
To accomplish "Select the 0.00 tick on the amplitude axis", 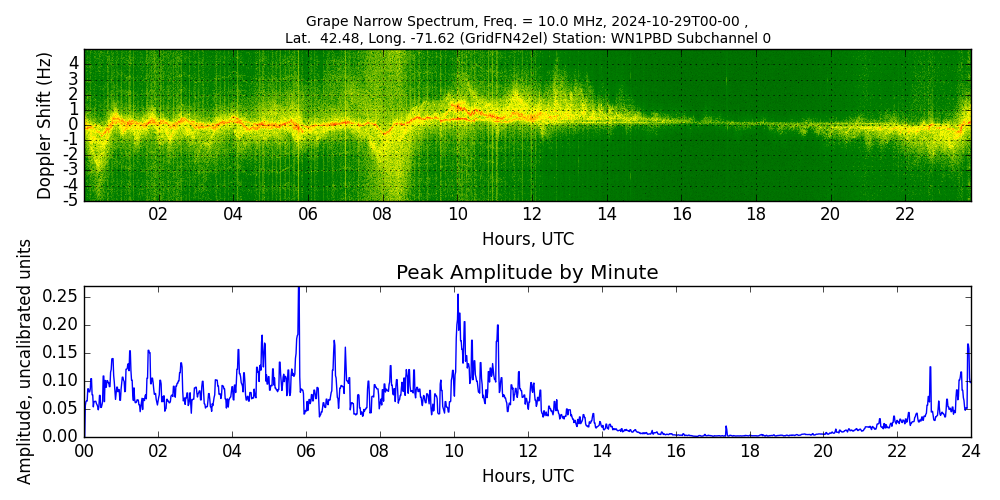I will pyautogui.click(x=60, y=436).
